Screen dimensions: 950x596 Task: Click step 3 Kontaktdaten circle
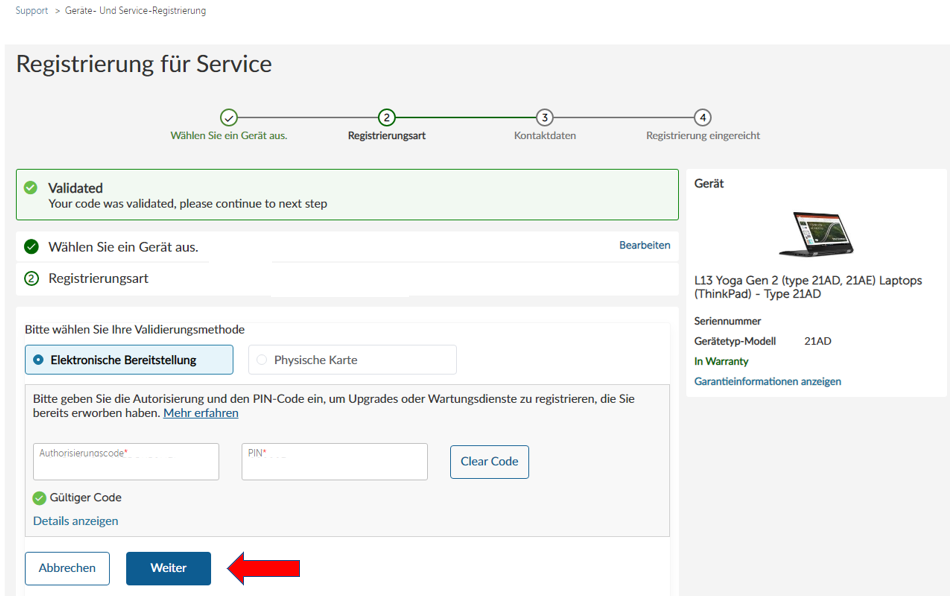[x=545, y=118]
